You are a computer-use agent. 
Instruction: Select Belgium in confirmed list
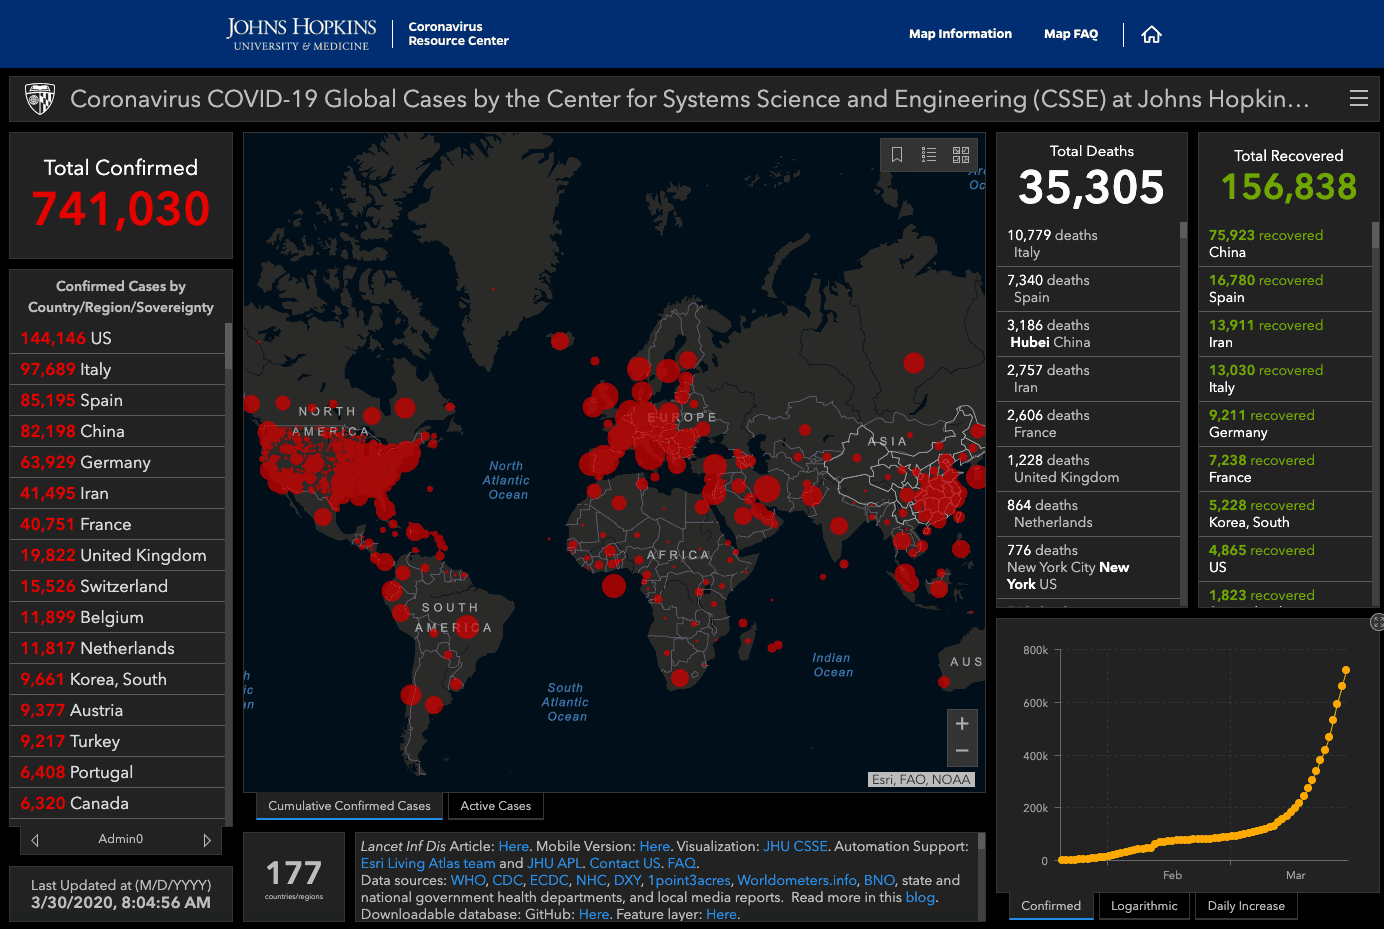click(117, 617)
